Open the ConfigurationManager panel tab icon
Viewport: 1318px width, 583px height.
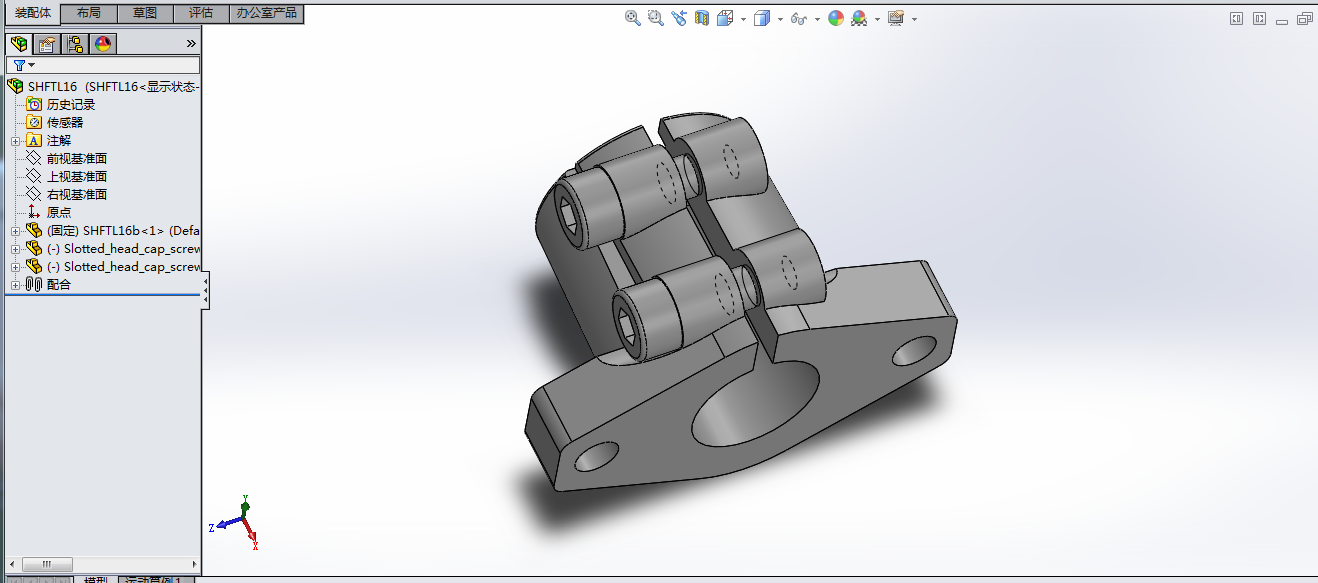75,44
